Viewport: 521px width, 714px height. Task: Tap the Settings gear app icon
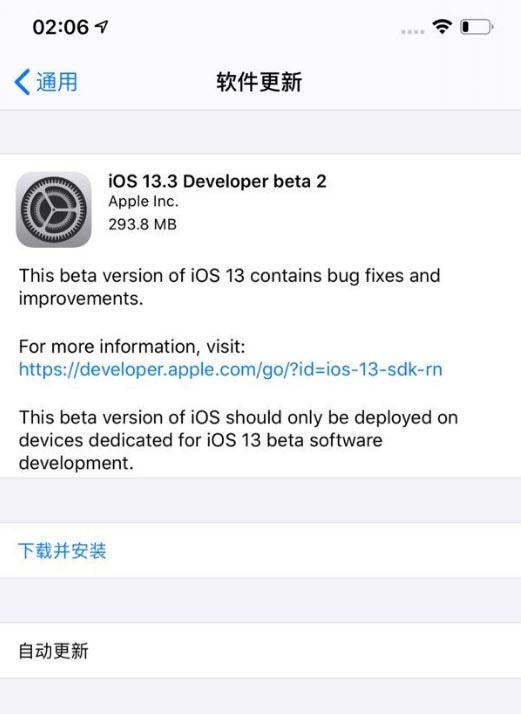(54, 209)
